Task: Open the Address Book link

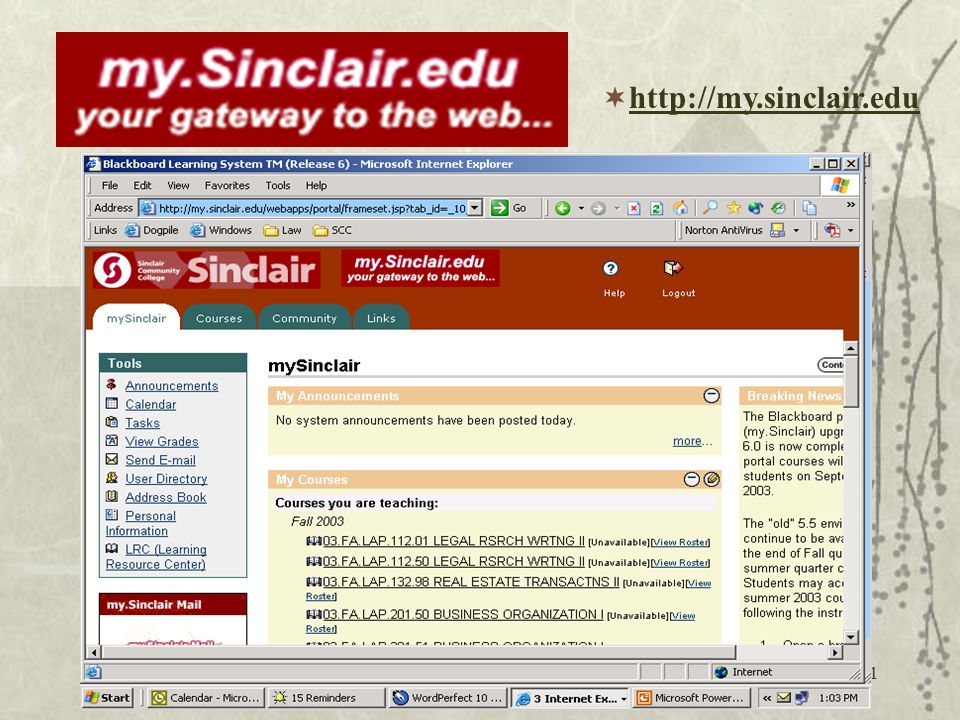Action: [x=165, y=497]
